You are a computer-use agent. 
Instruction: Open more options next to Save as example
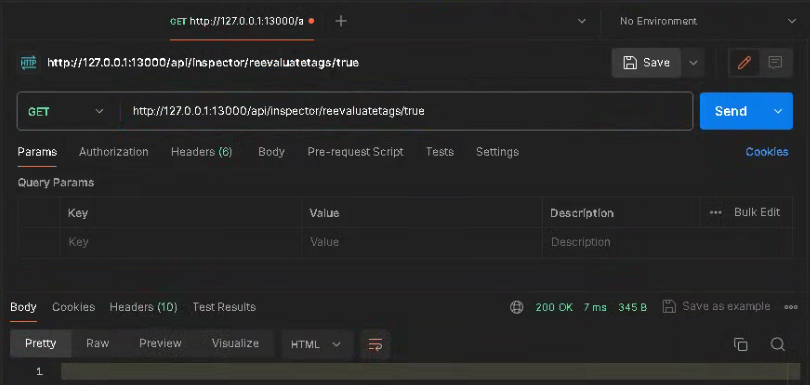coord(791,307)
